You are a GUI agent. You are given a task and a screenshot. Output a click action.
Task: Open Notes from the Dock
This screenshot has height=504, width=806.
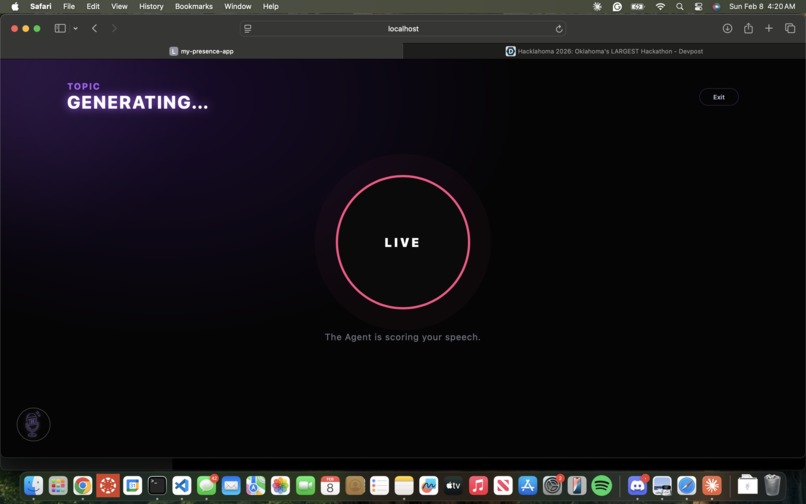(x=404, y=485)
